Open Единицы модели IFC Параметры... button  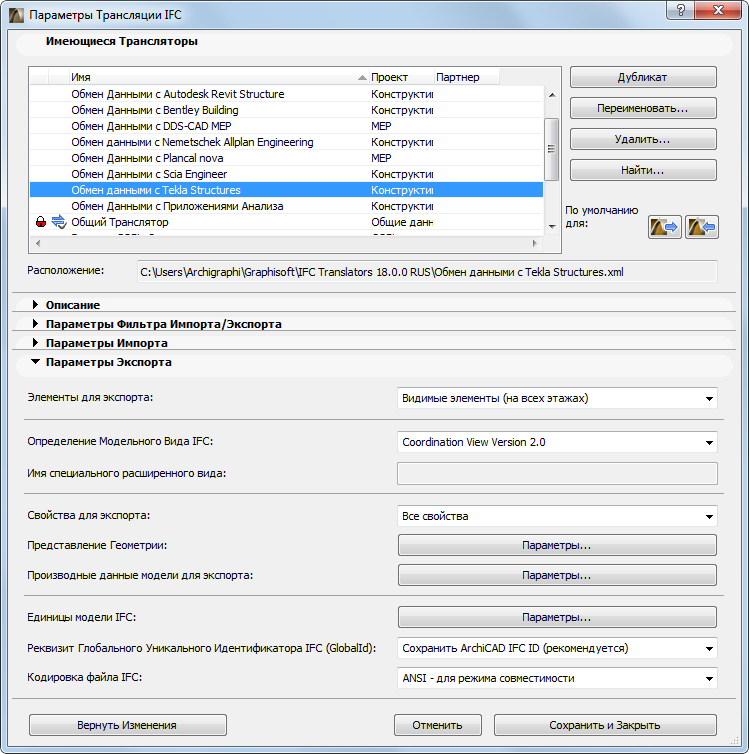[x=557, y=617]
